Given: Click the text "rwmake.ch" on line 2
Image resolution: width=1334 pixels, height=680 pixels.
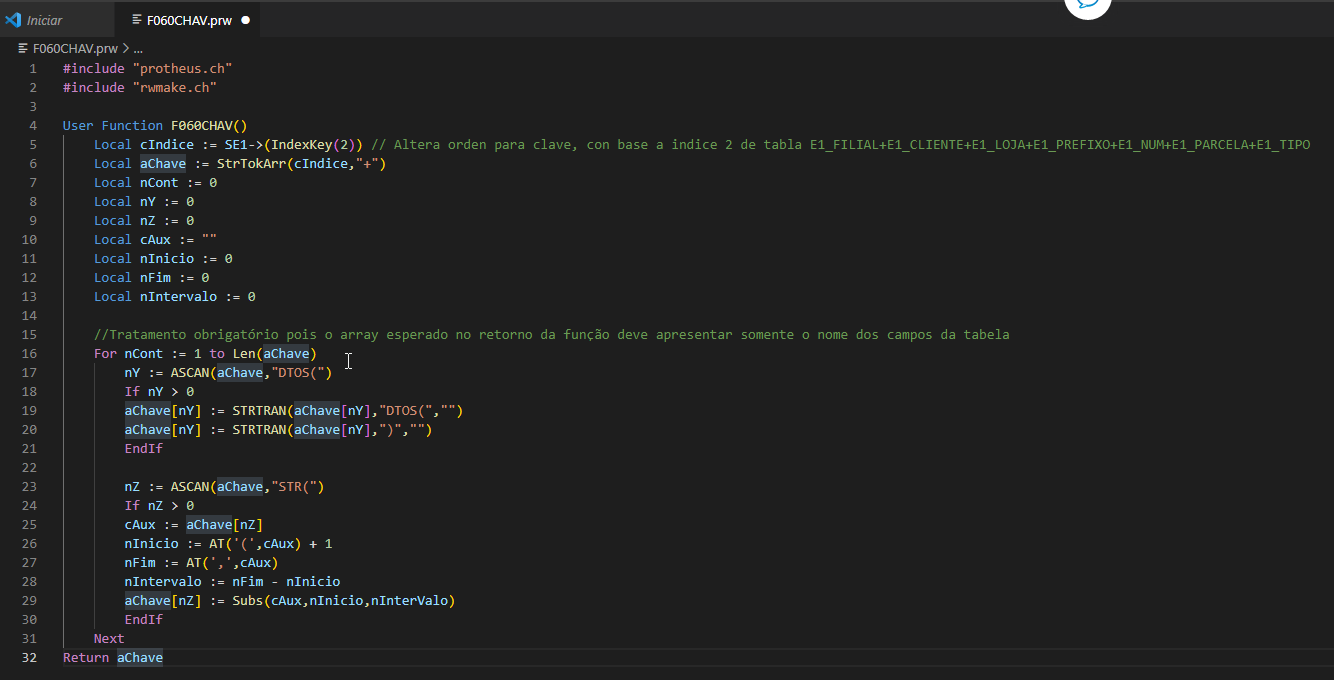Looking at the screenshot, I should point(175,87).
